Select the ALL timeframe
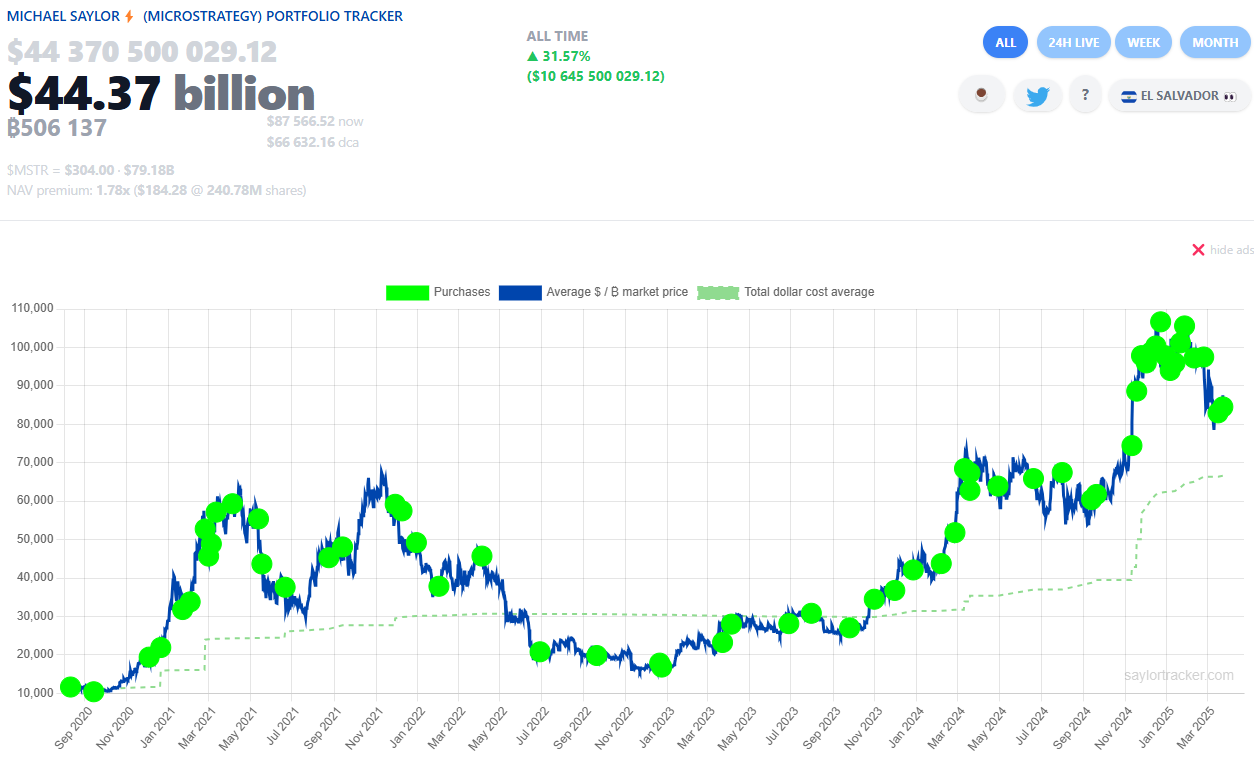The image size is (1254, 758). click(x=1005, y=42)
